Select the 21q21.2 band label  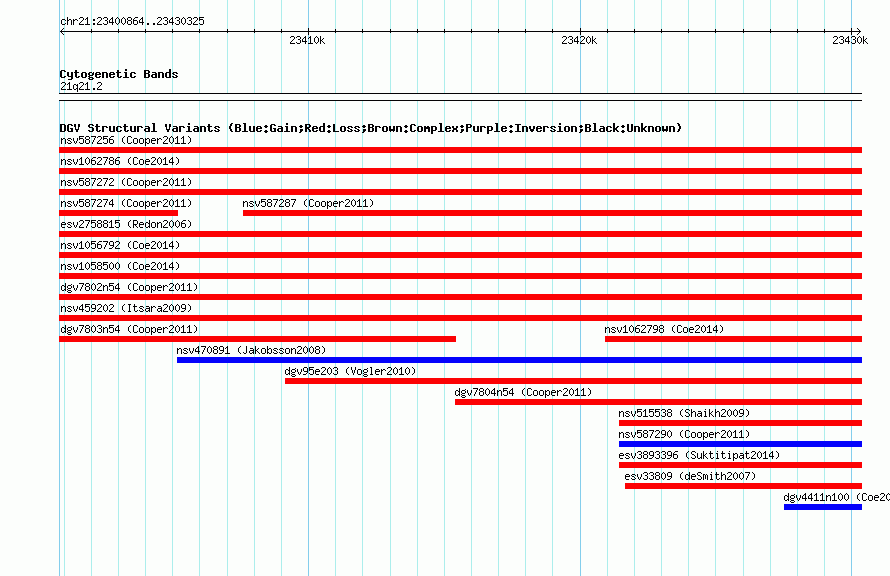(x=81, y=86)
